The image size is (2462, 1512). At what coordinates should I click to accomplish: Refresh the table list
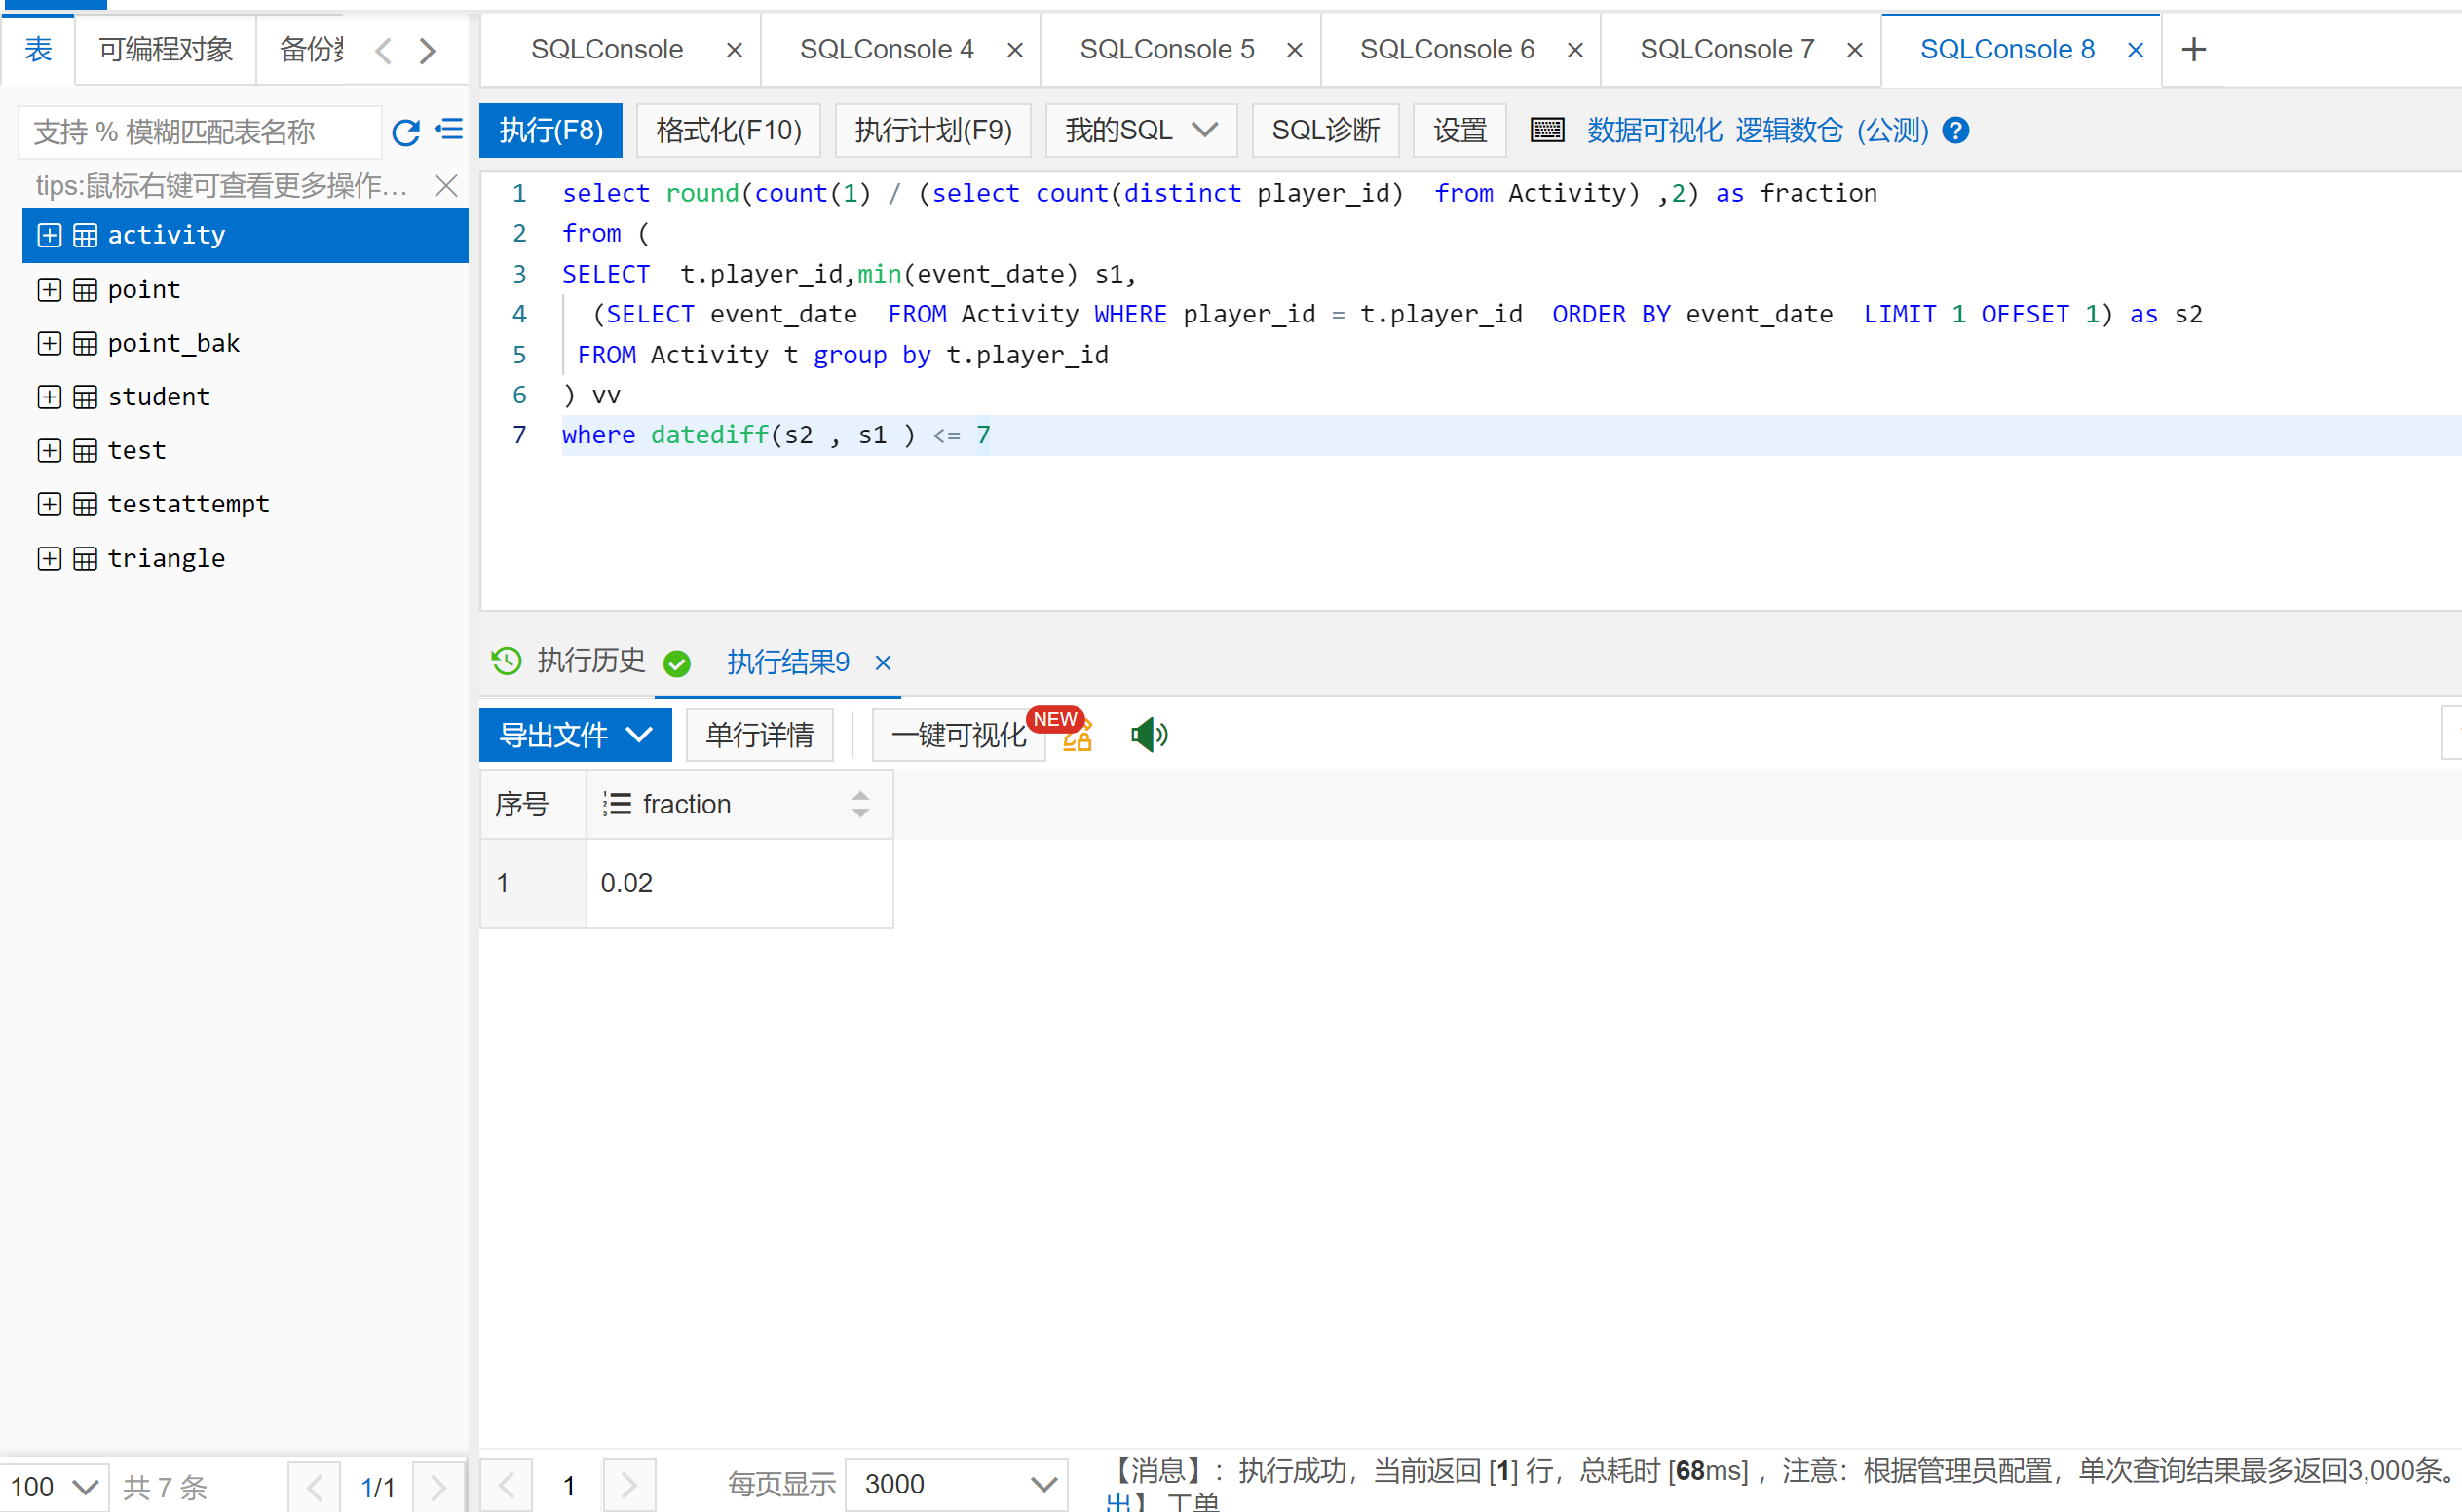tap(405, 132)
